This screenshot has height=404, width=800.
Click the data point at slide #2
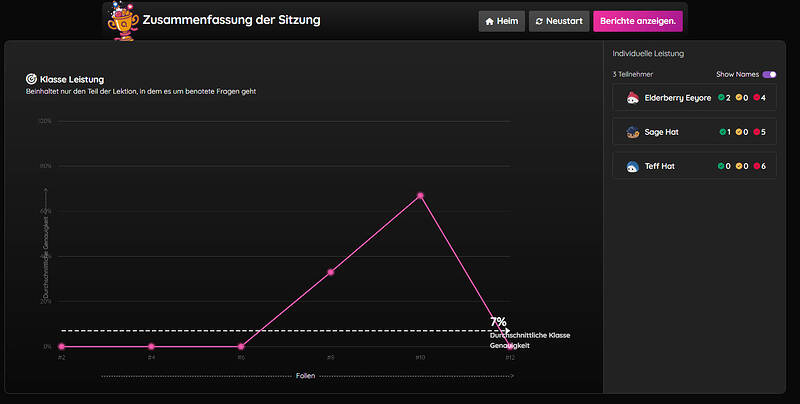tap(61, 346)
